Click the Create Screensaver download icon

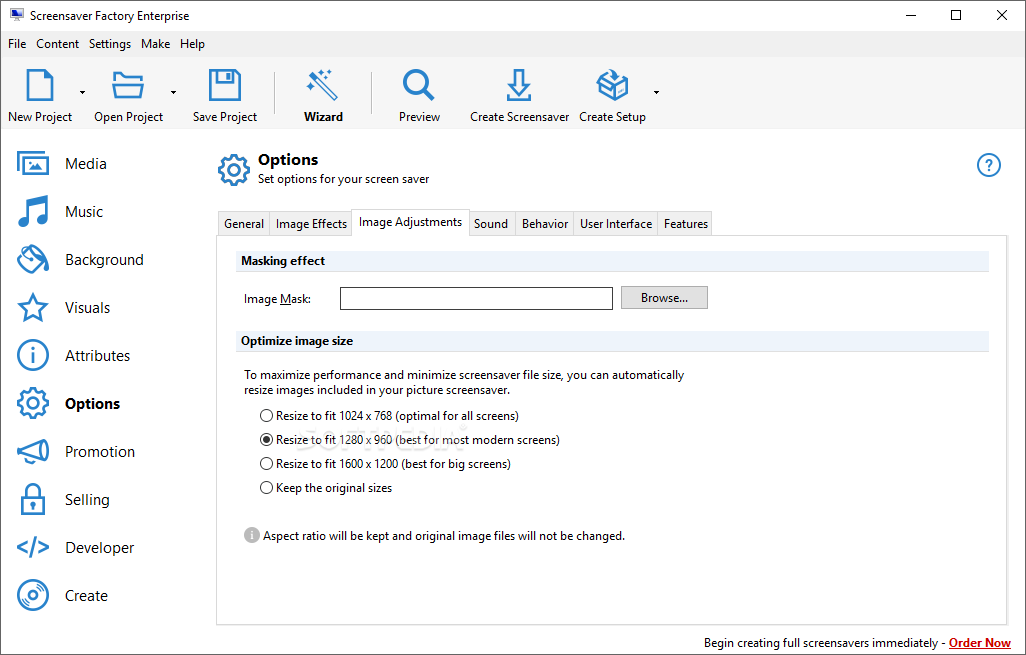coord(519,85)
